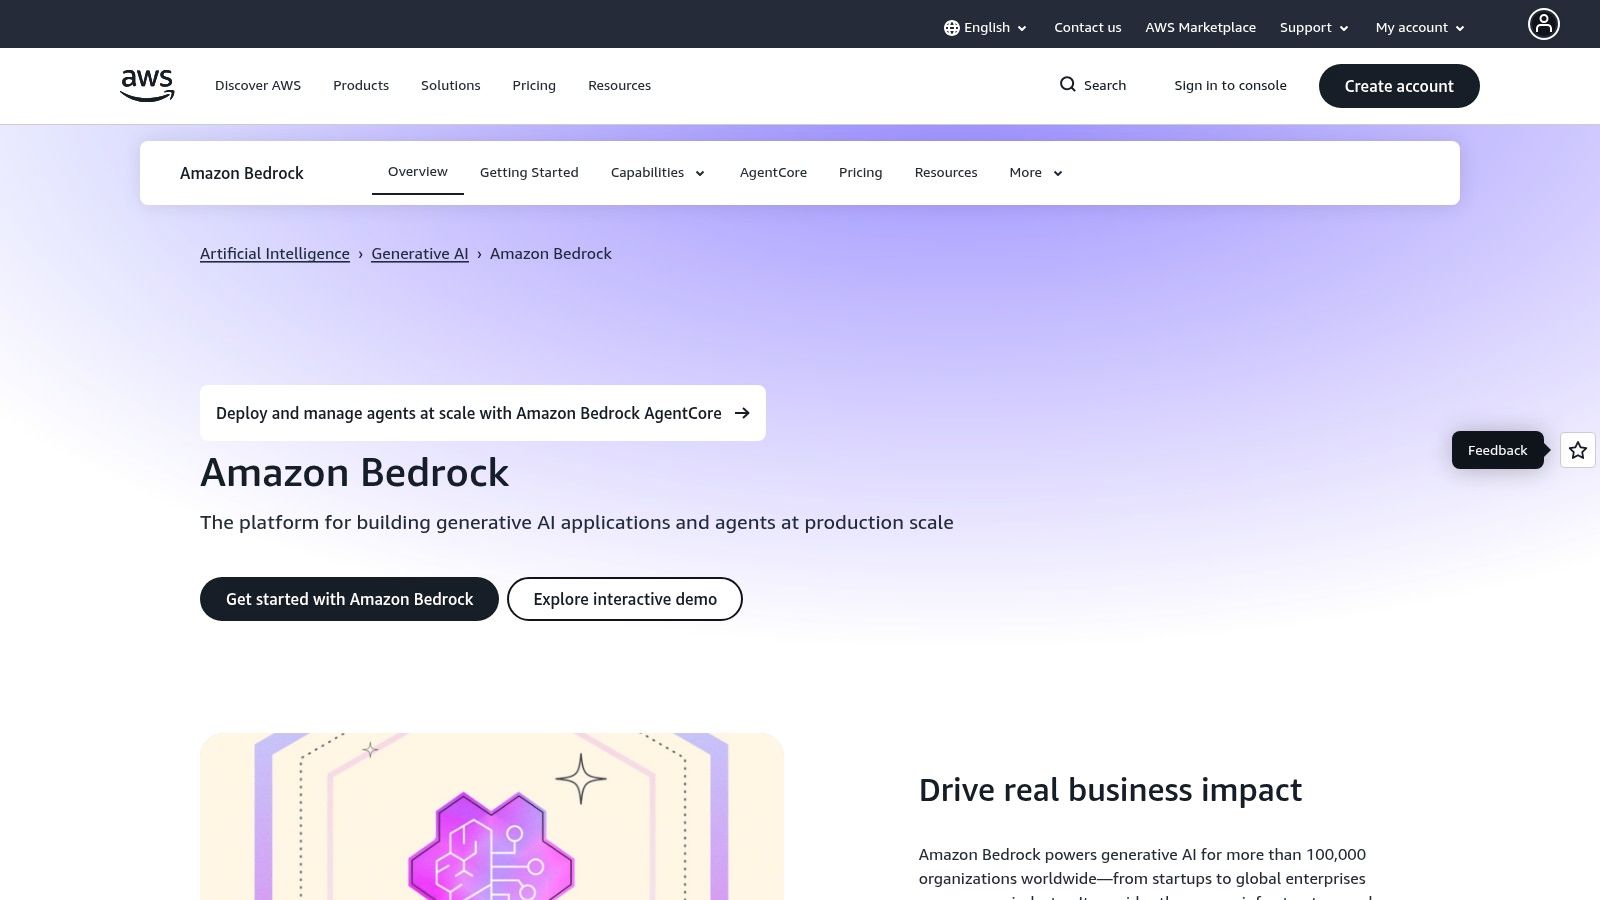1600x900 pixels.
Task: Click Get started with Amazon Bedrock
Action: [349, 598]
